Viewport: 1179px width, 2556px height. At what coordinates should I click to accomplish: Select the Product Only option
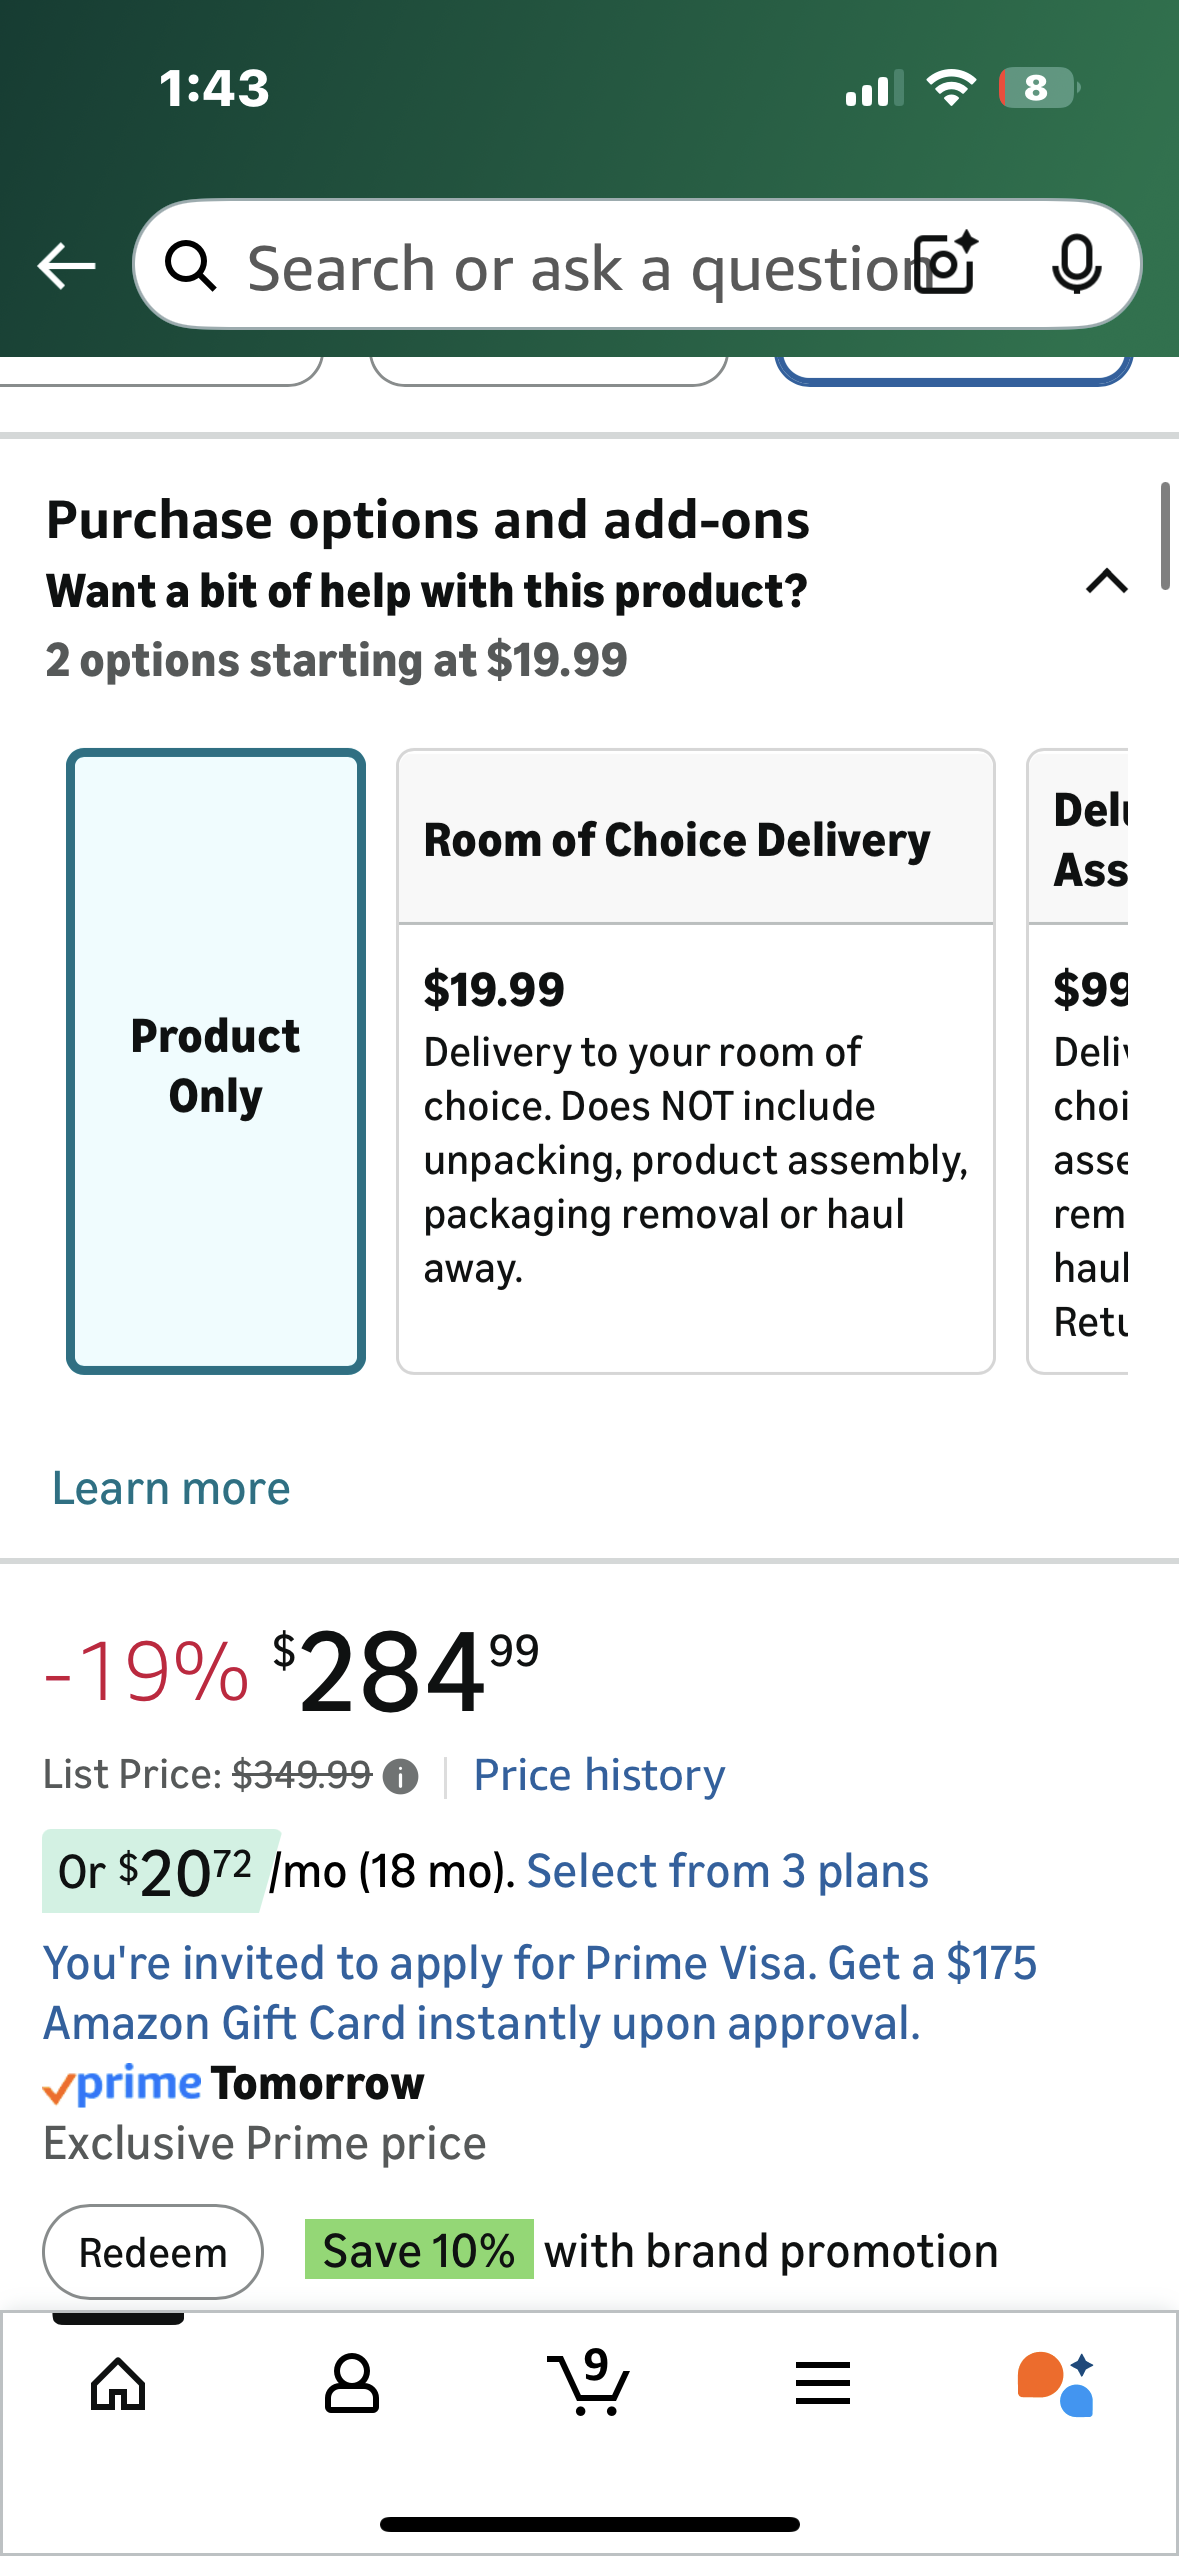pyautogui.click(x=216, y=1062)
